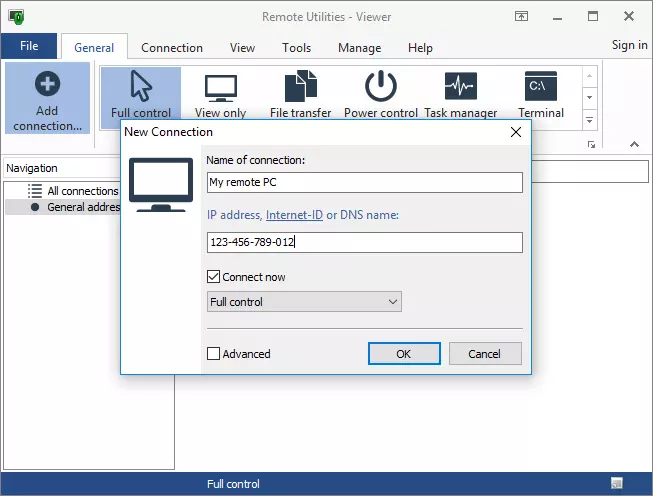Click the Add connection icon

pos(47,86)
